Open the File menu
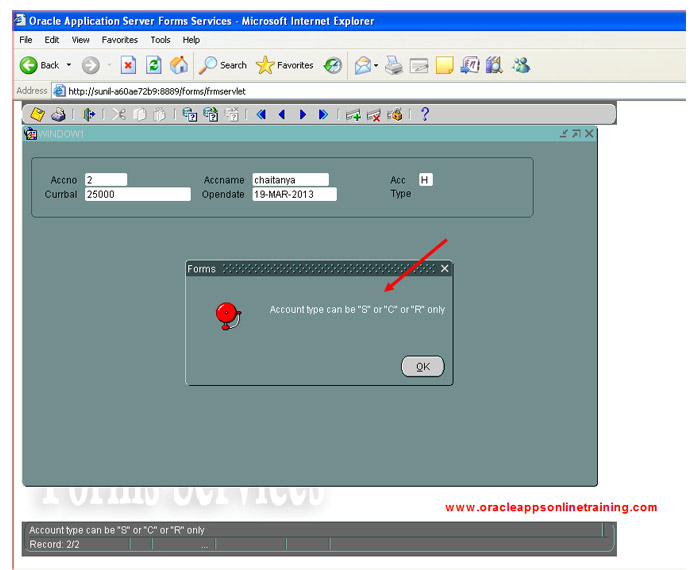The image size is (700, 570). pos(26,40)
